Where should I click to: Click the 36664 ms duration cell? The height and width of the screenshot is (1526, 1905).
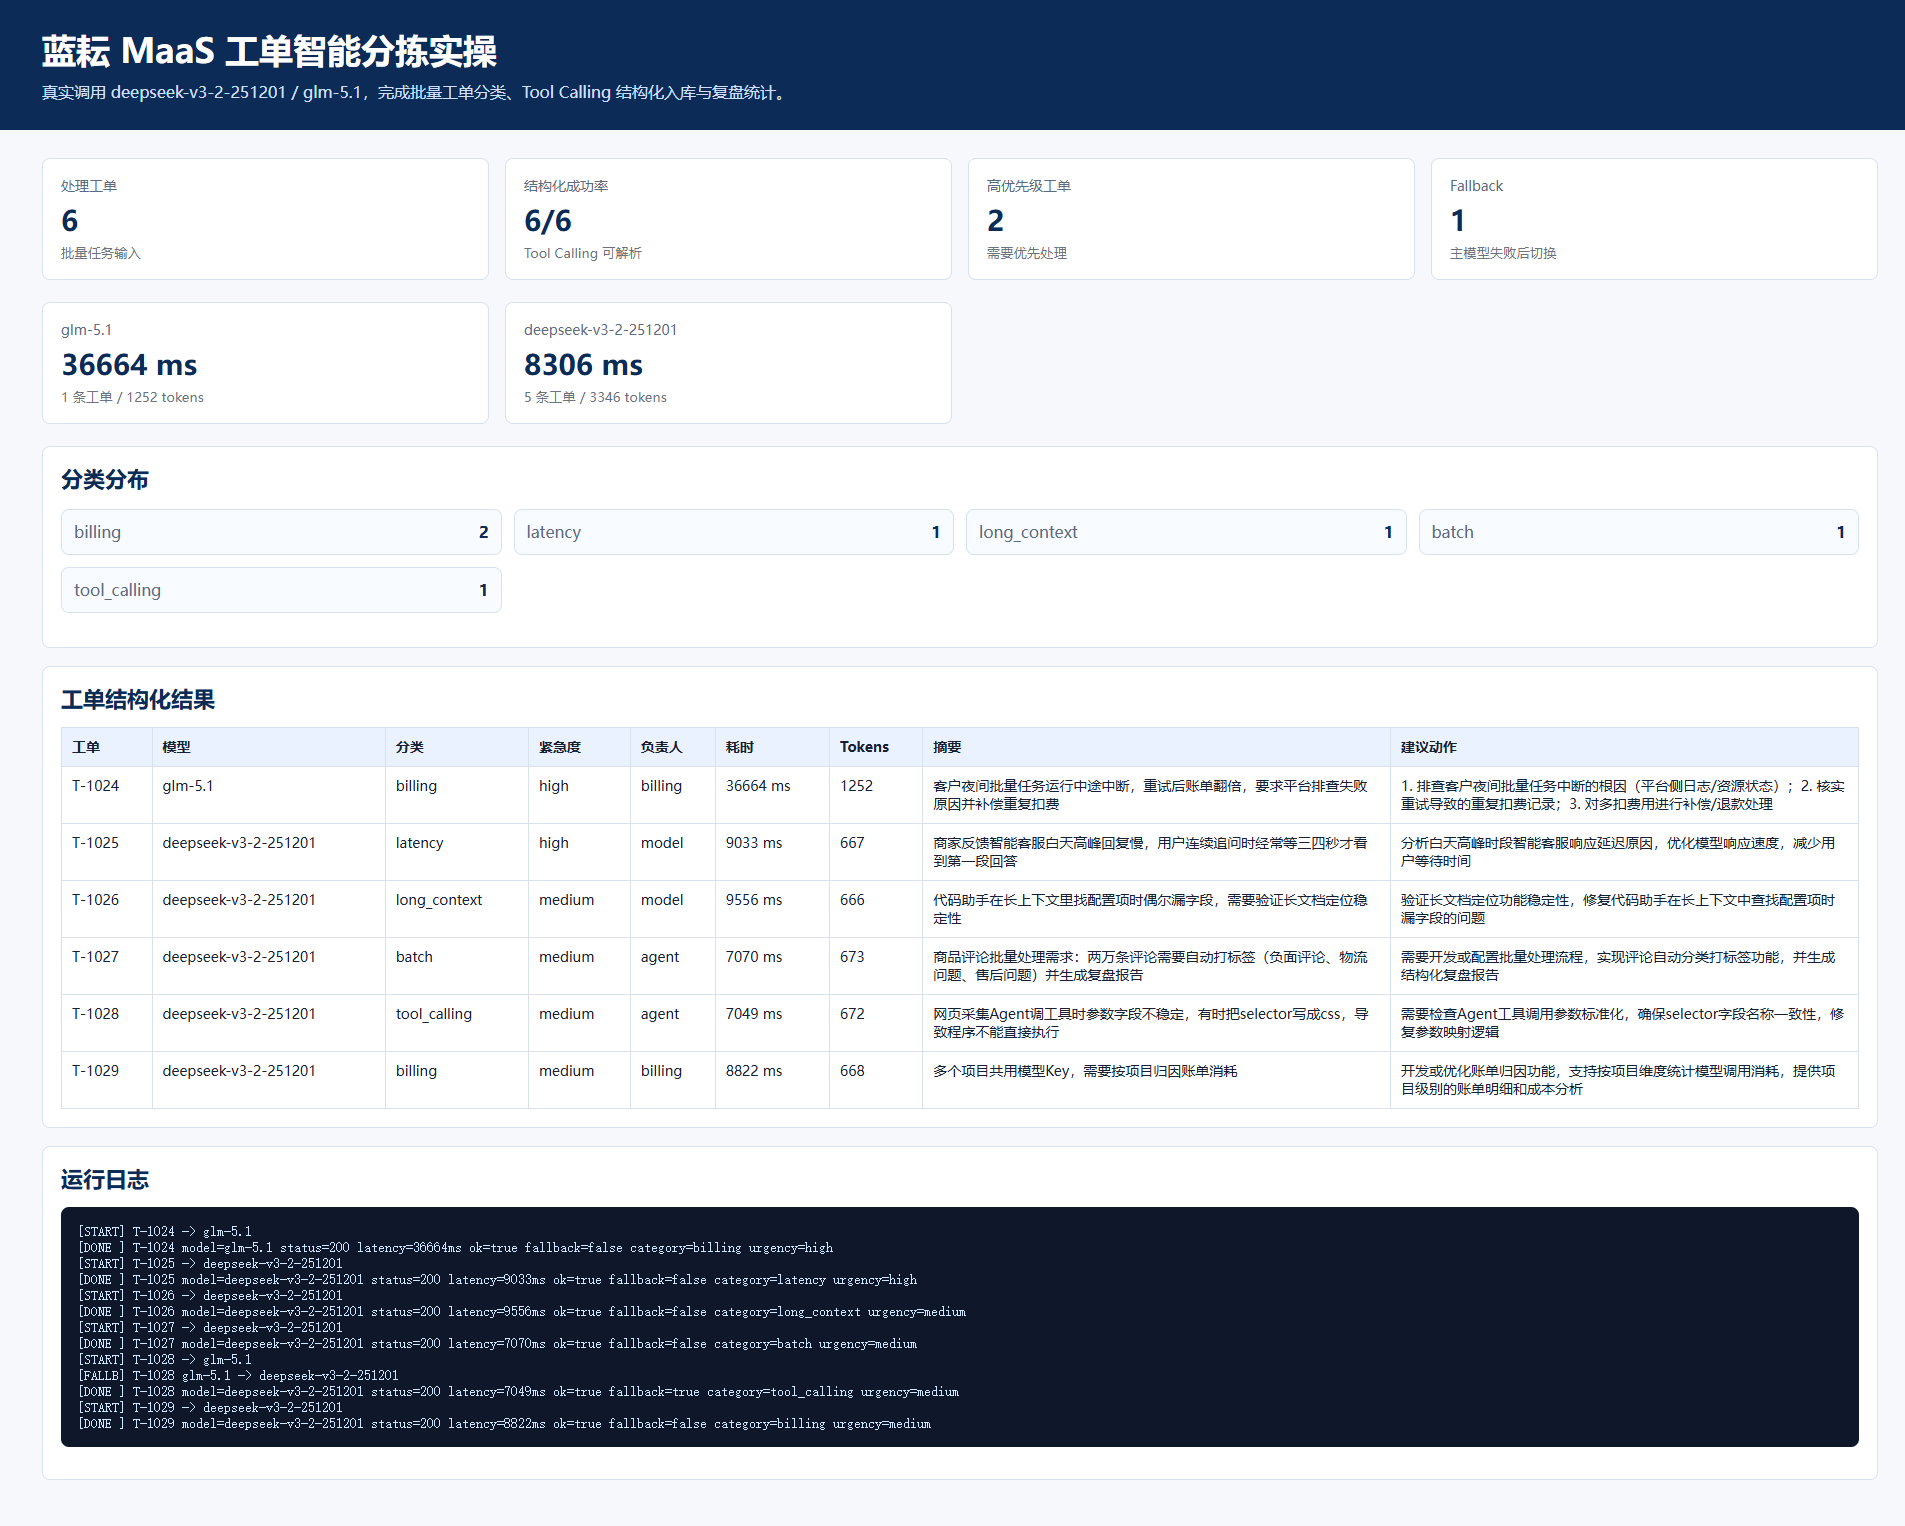pos(772,795)
